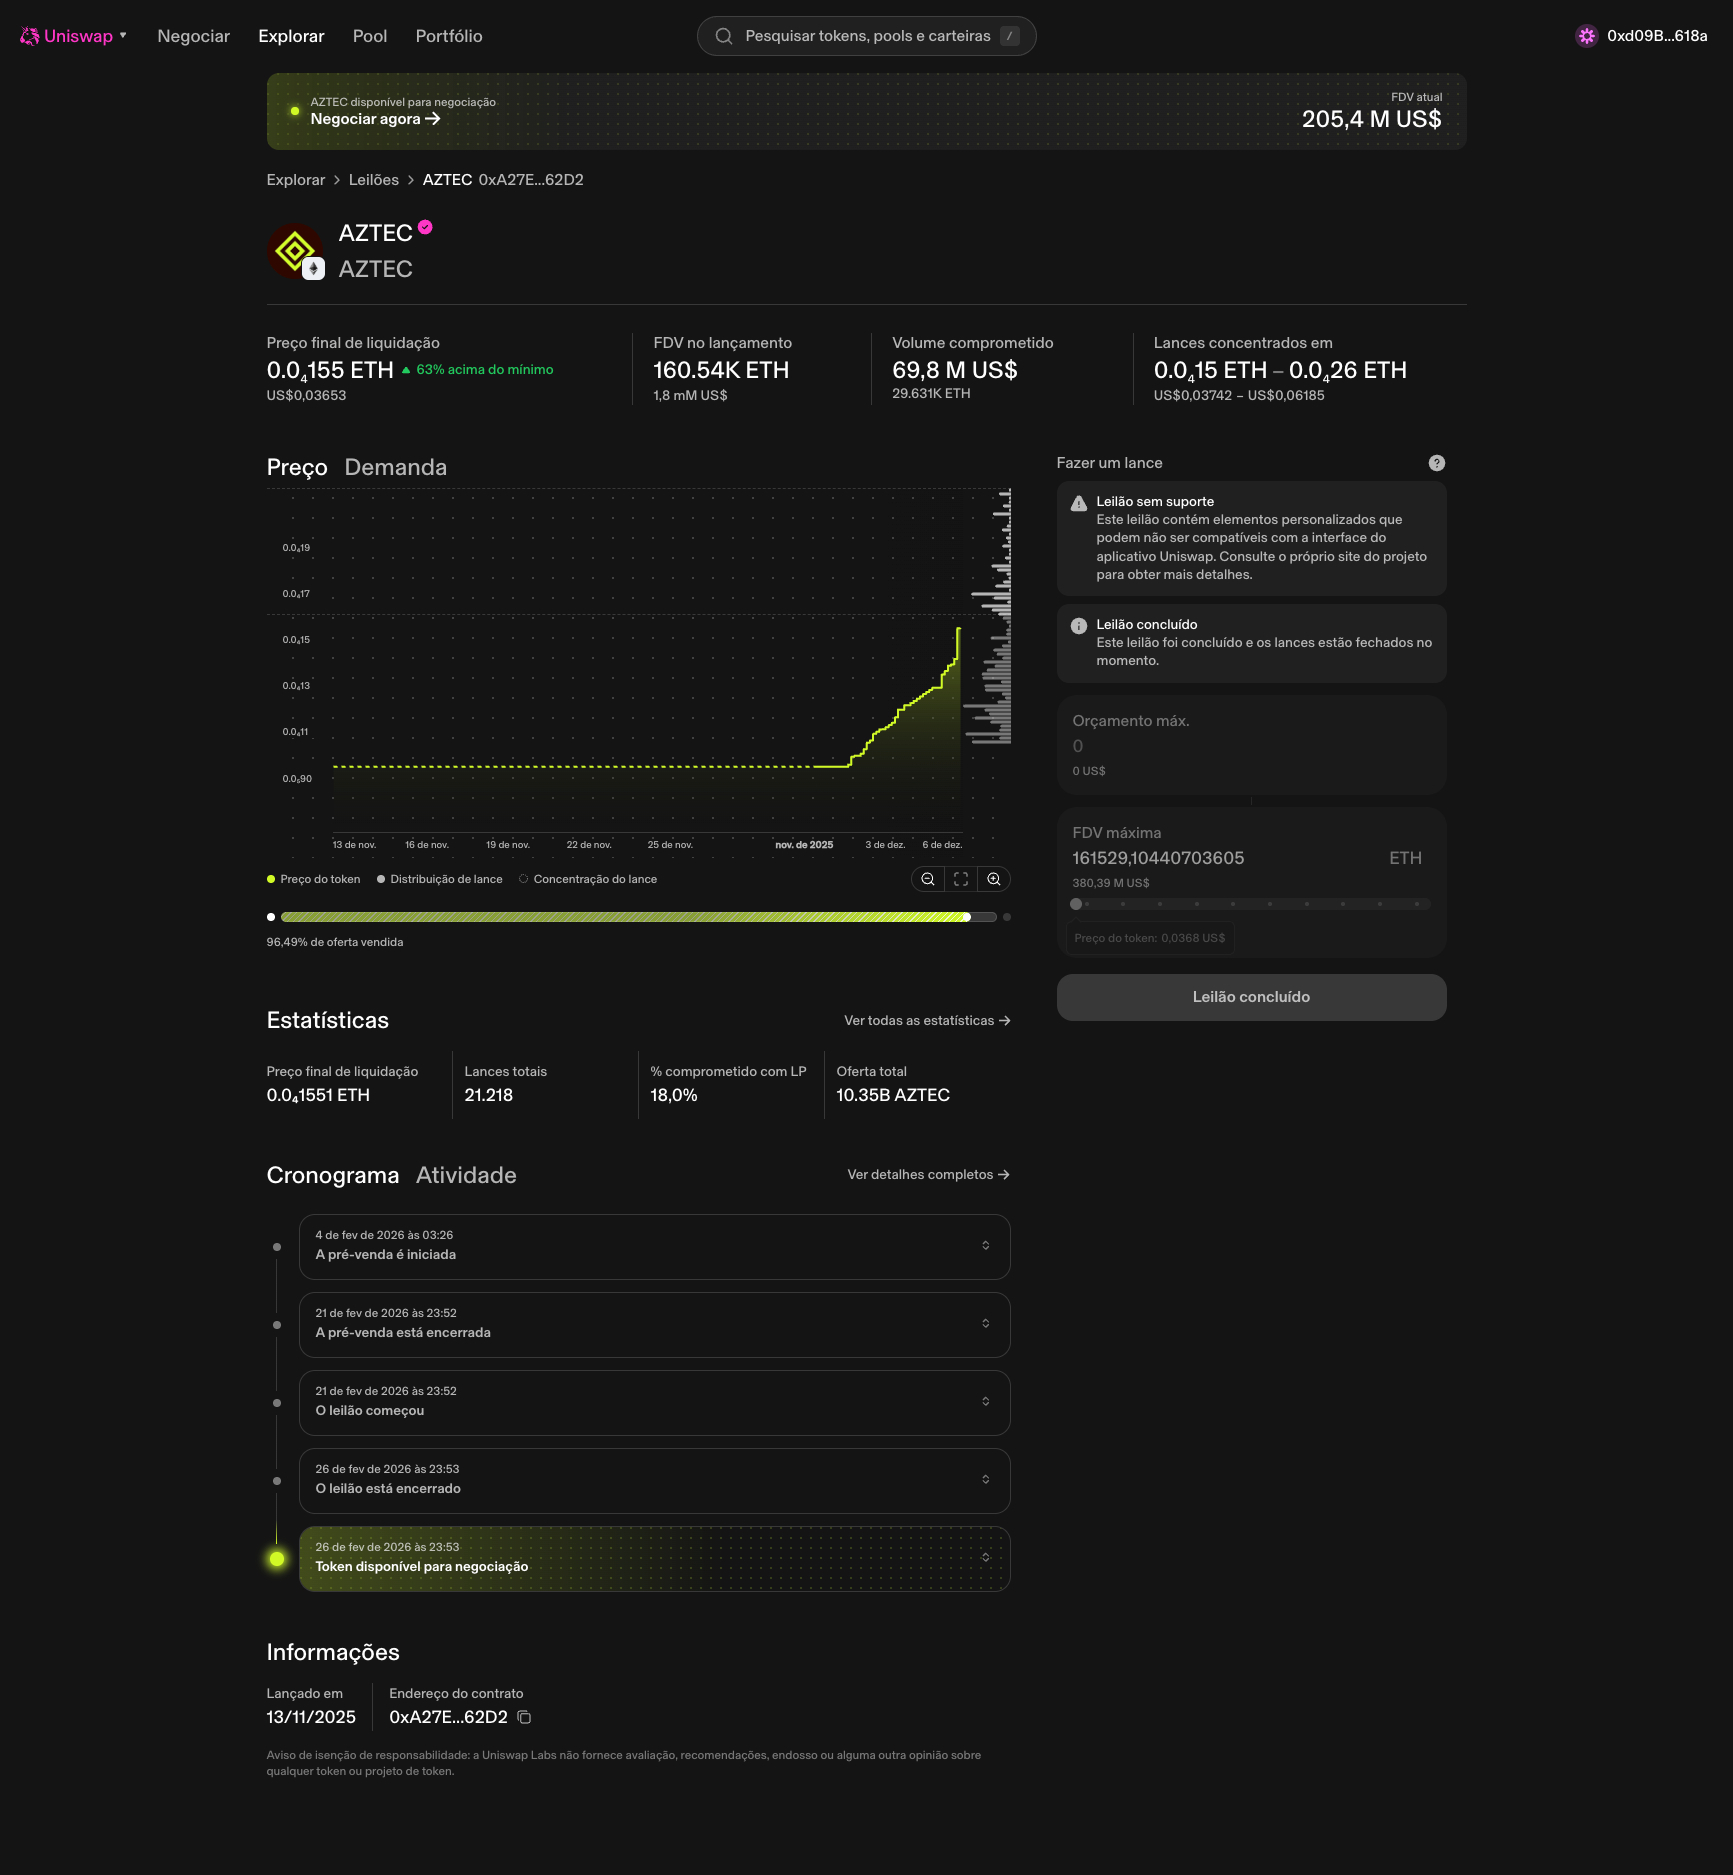This screenshot has width=1733, height=1875.
Task: Open the Negociar menu
Action: (193, 36)
